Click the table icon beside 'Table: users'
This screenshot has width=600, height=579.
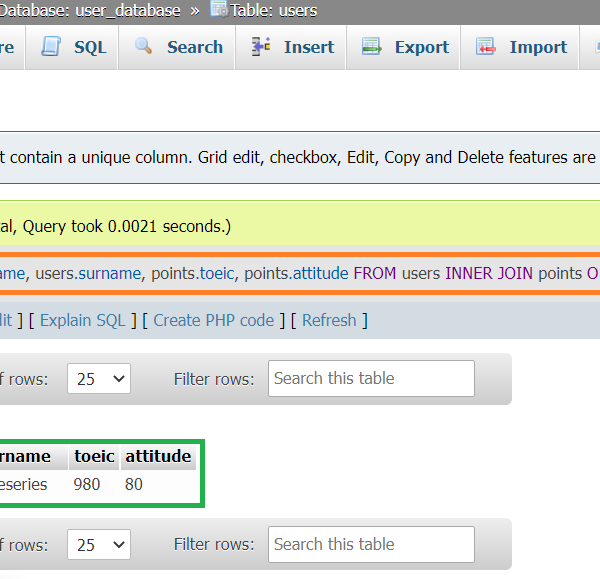[218, 10]
